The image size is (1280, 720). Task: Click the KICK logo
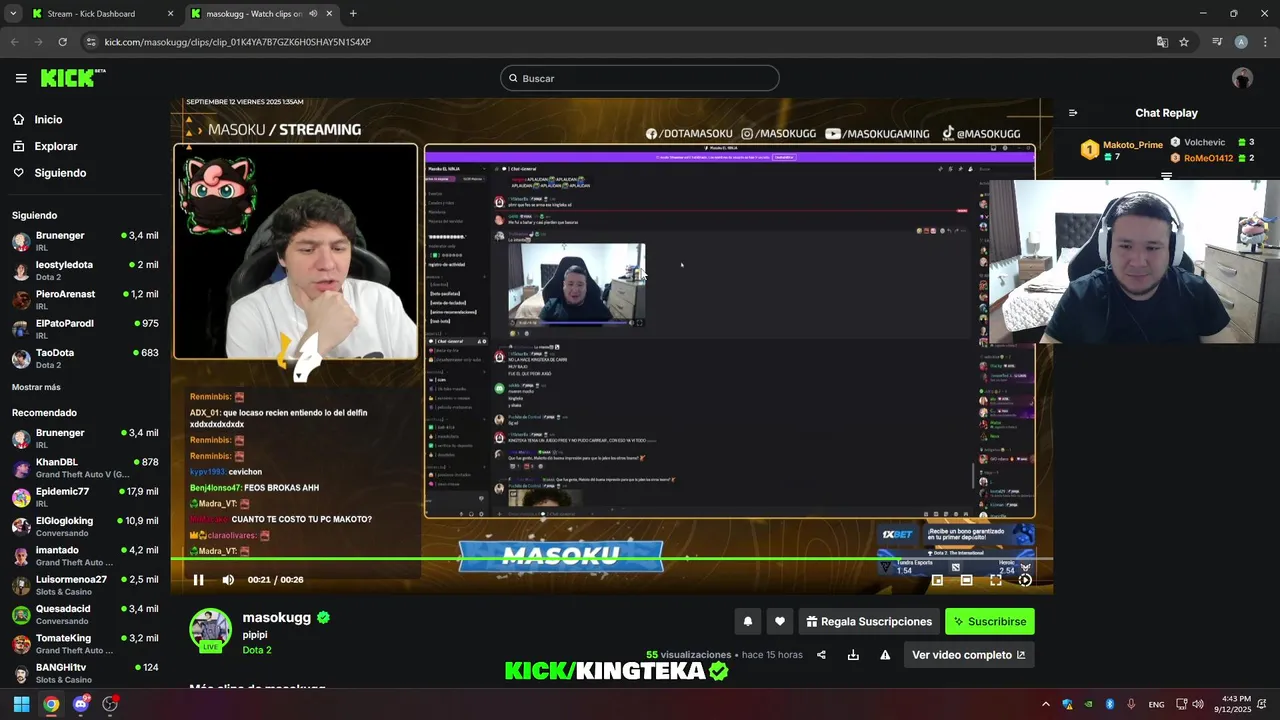pos(72,78)
